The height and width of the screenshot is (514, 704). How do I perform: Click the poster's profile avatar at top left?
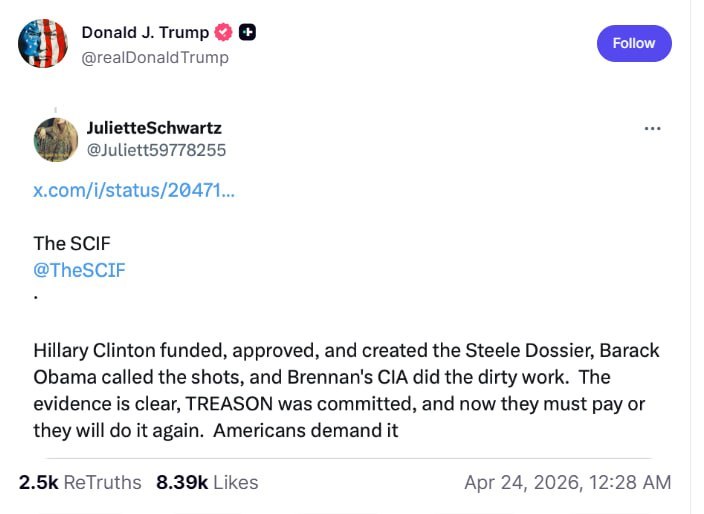click(x=43, y=44)
